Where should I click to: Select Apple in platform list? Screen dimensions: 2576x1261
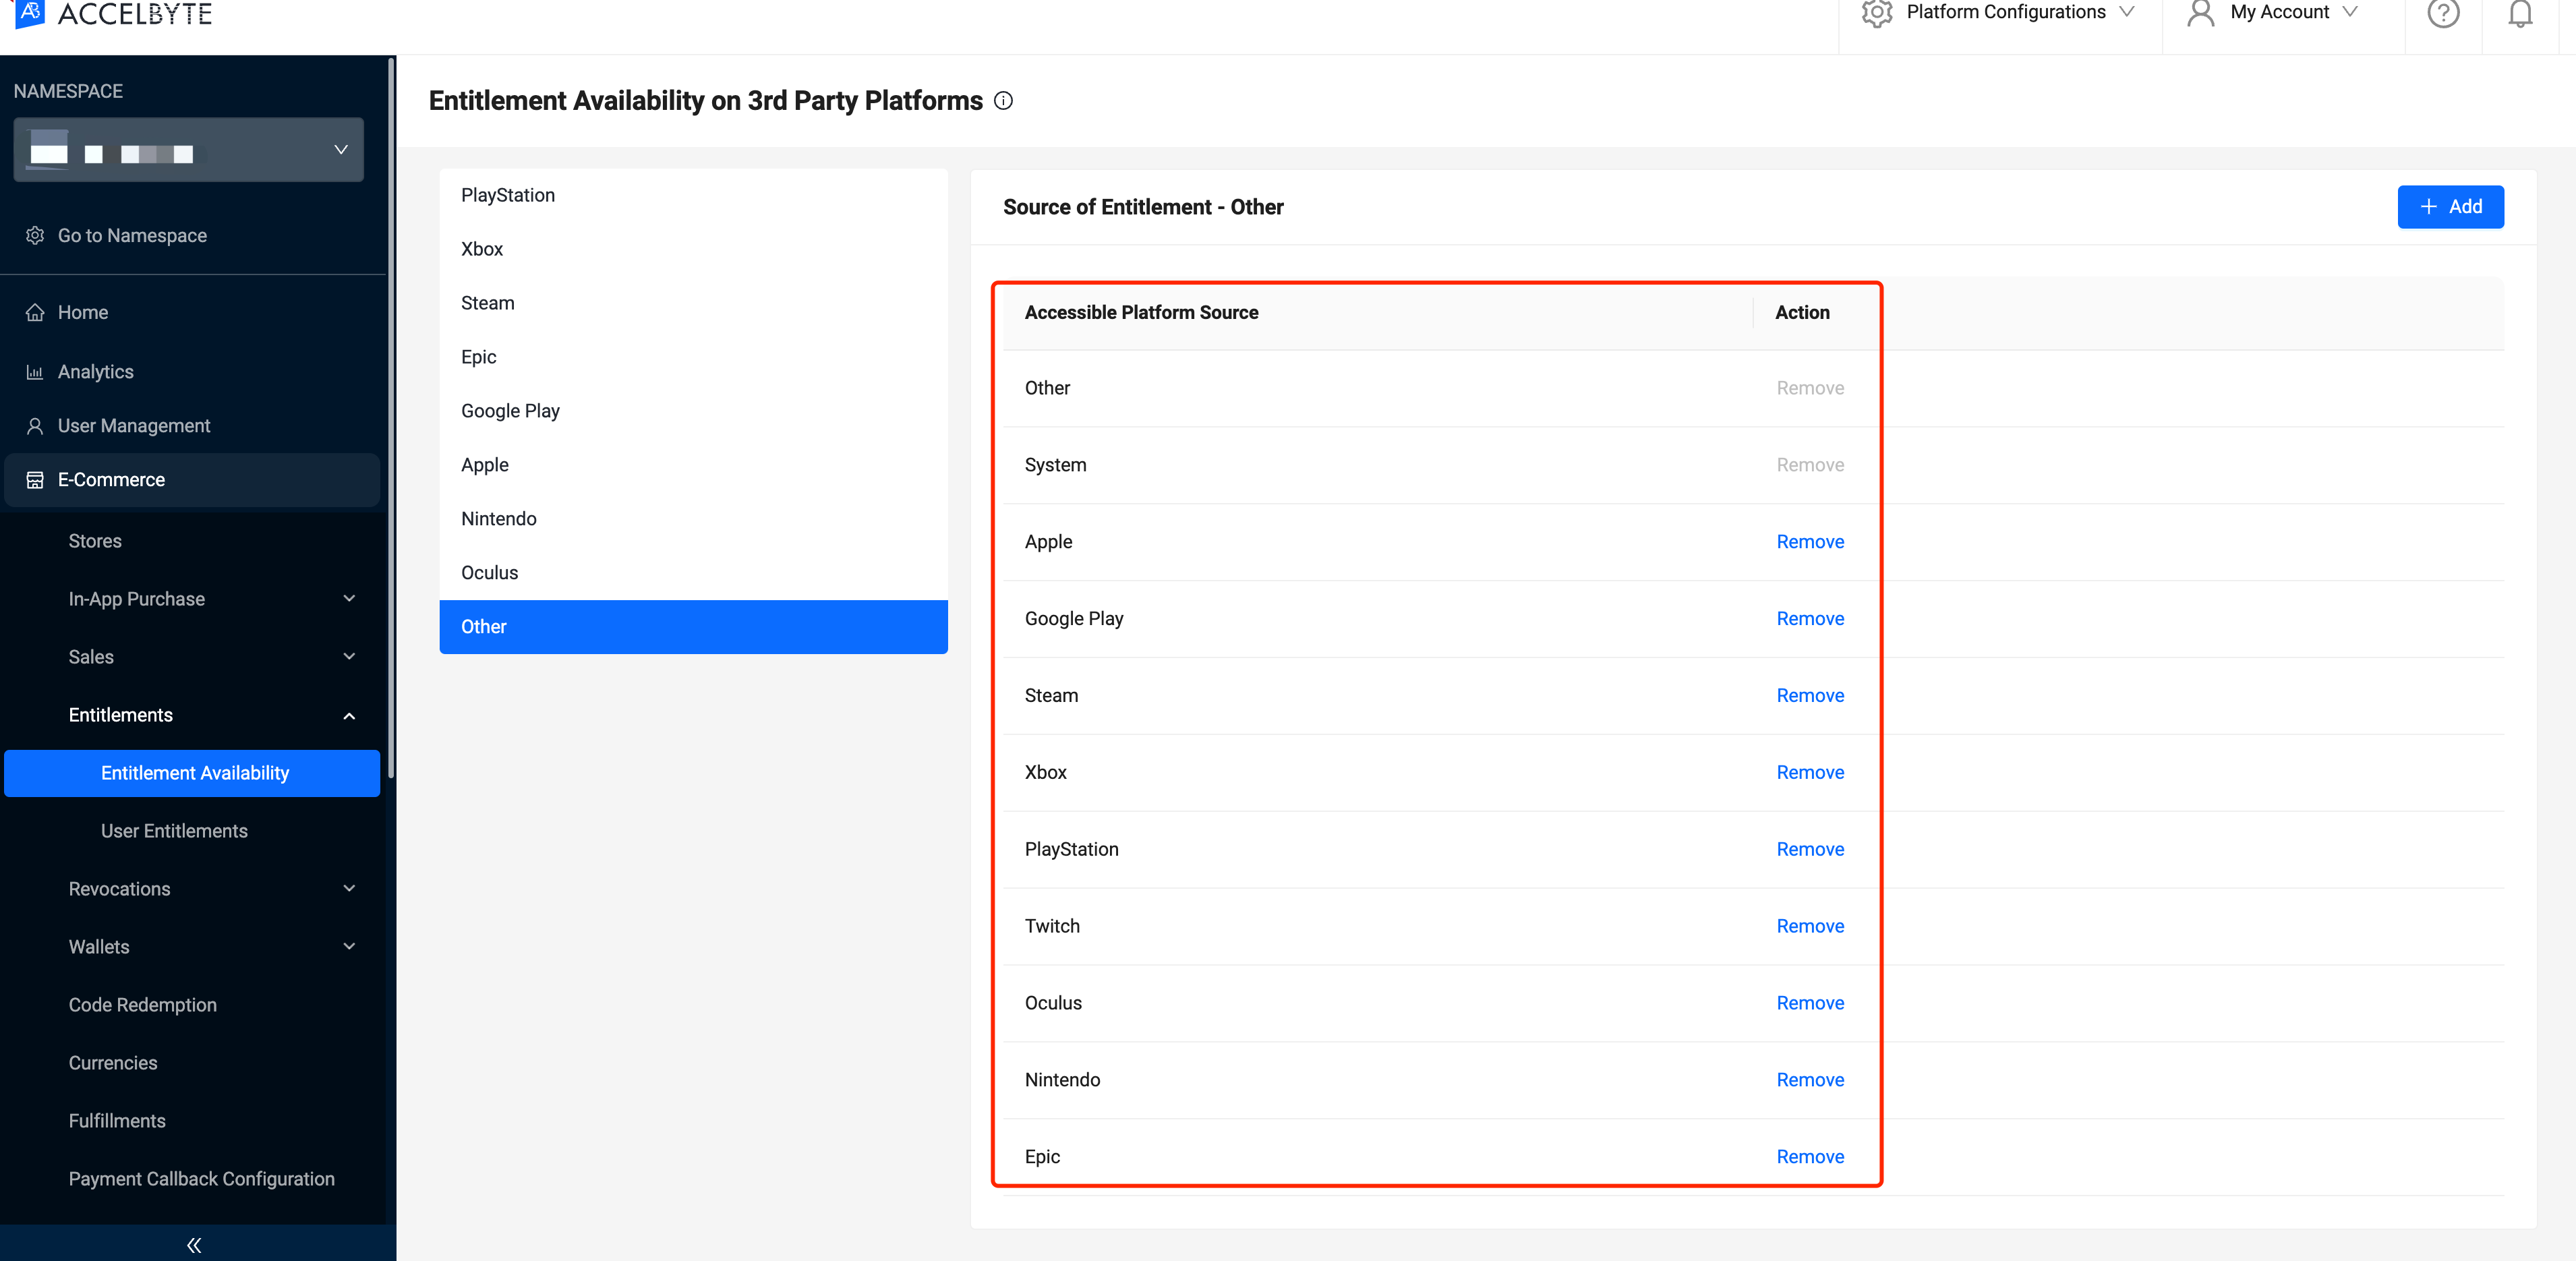(693, 465)
